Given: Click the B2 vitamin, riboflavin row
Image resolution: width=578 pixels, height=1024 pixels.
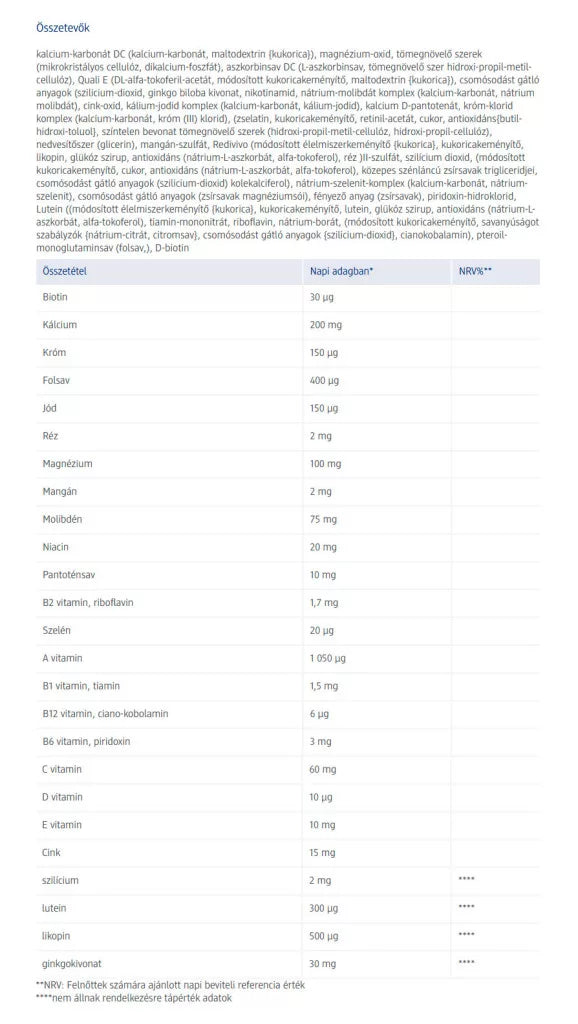Looking at the screenshot, I should coord(288,603).
